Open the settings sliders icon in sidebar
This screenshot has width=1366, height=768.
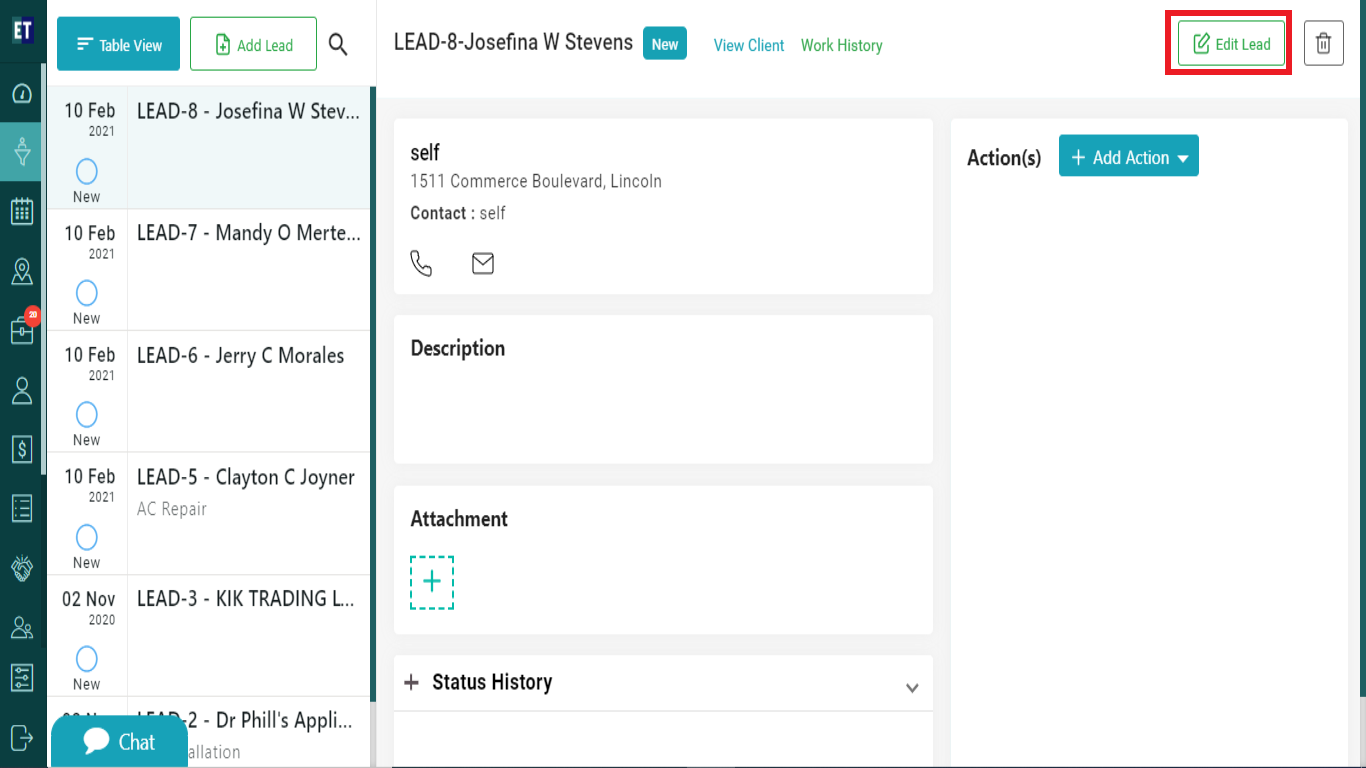(22, 677)
